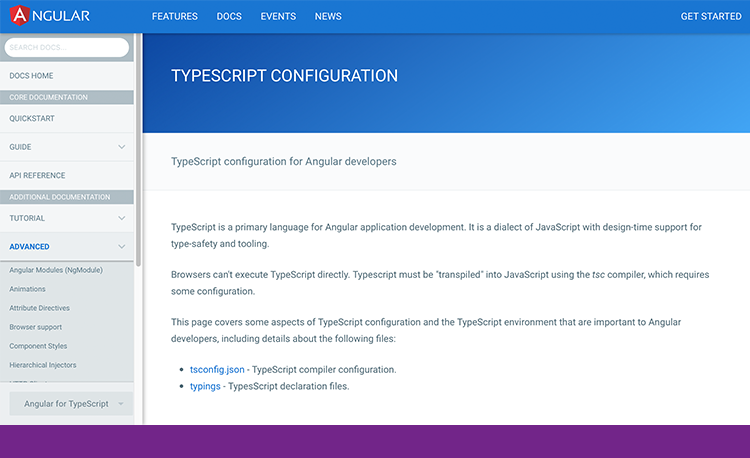The height and width of the screenshot is (458, 750).
Task: Open the Browser support page
Action: [35, 327]
